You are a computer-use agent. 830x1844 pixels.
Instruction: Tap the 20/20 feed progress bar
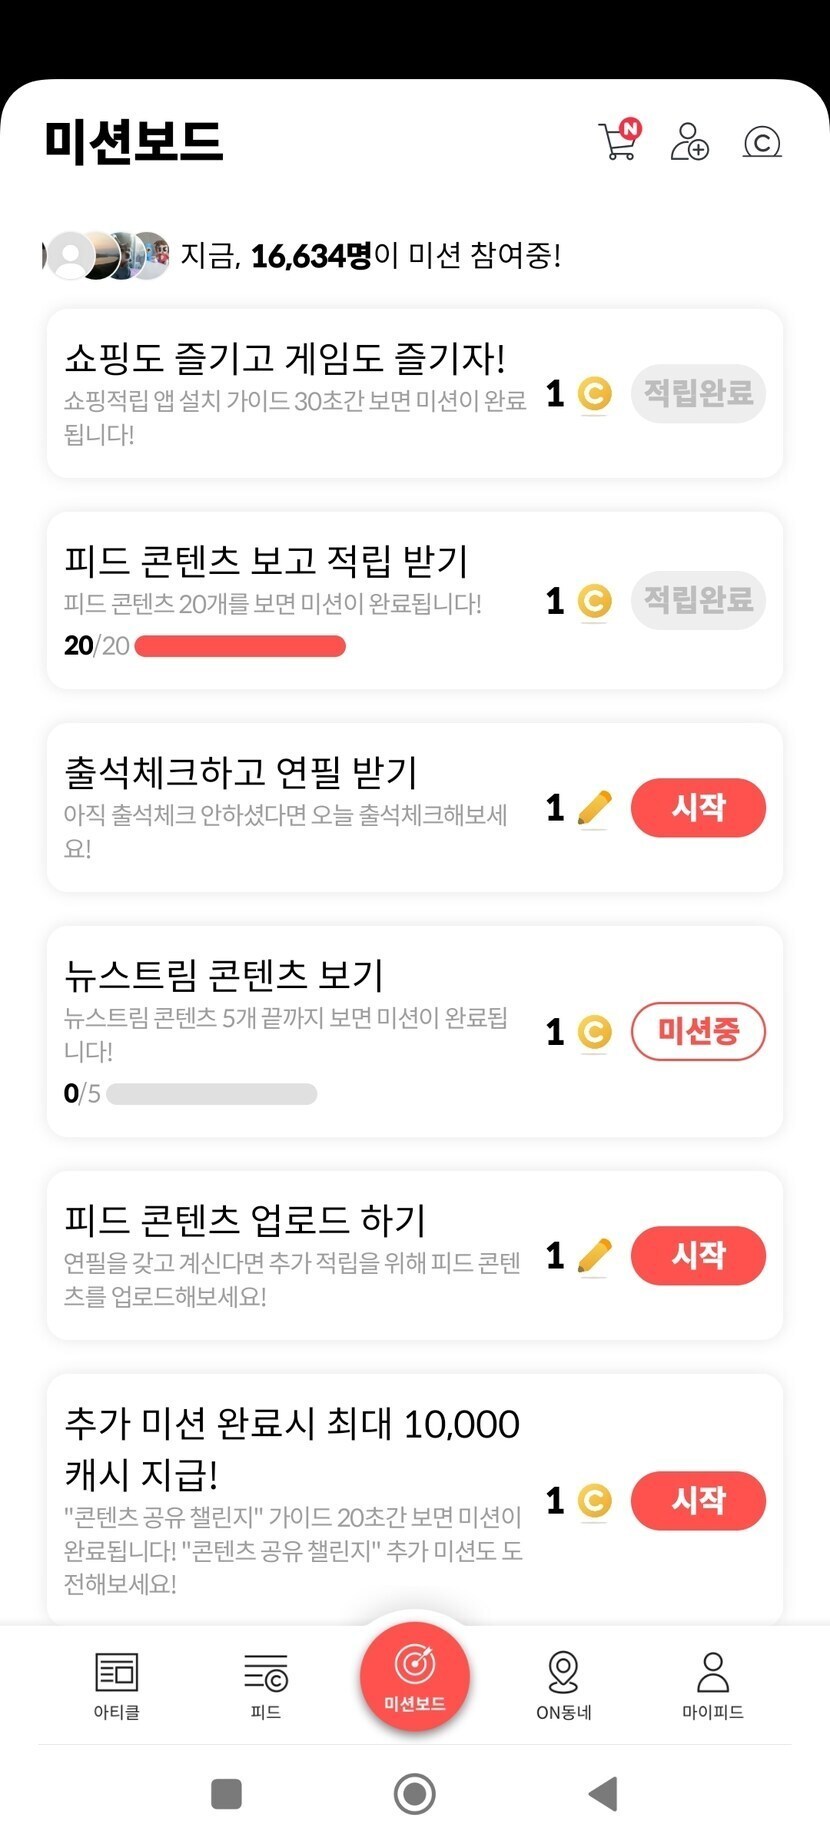click(x=240, y=646)
